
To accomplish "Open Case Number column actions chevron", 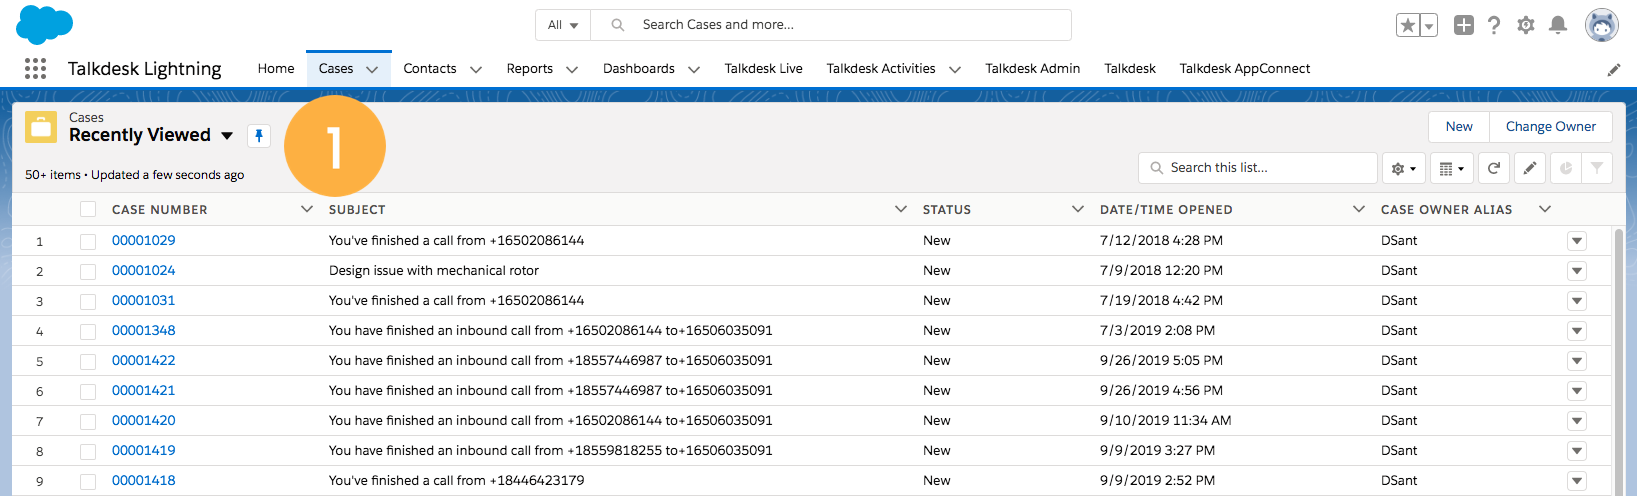I will point(307,209).
